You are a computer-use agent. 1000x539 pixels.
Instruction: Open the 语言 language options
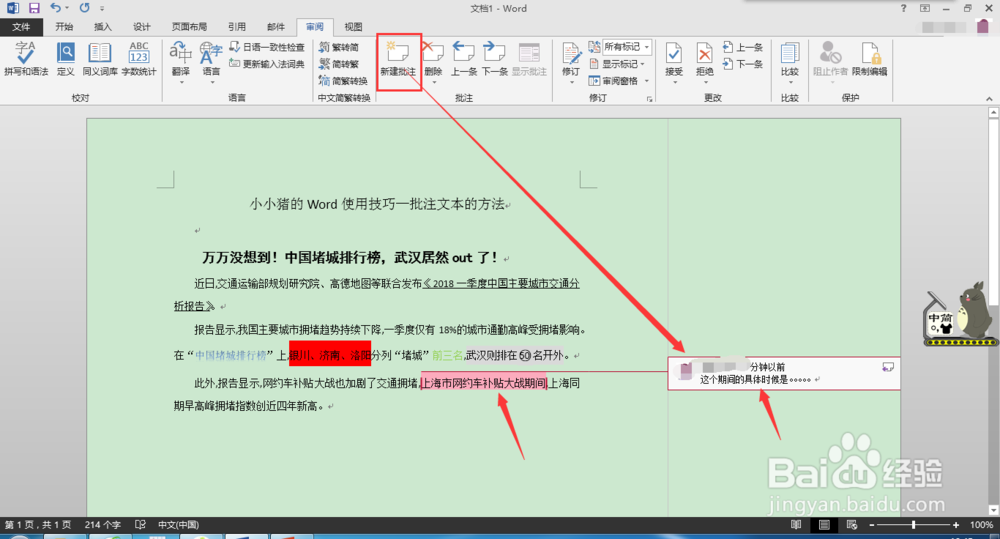point(211,62)
